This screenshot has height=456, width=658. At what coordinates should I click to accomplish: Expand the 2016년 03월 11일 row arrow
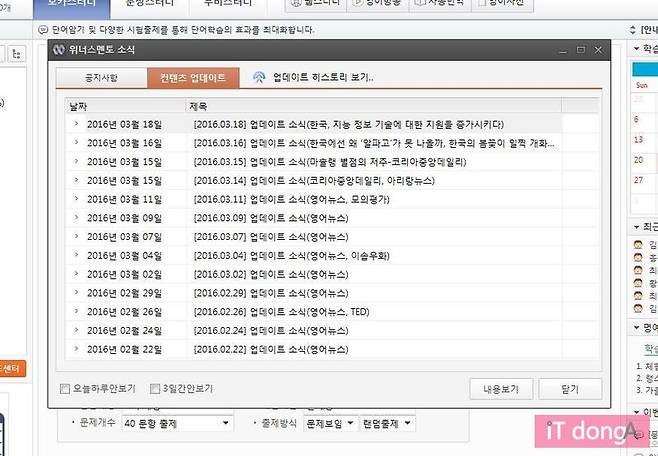pyautogui.click(x=76, y=198)
